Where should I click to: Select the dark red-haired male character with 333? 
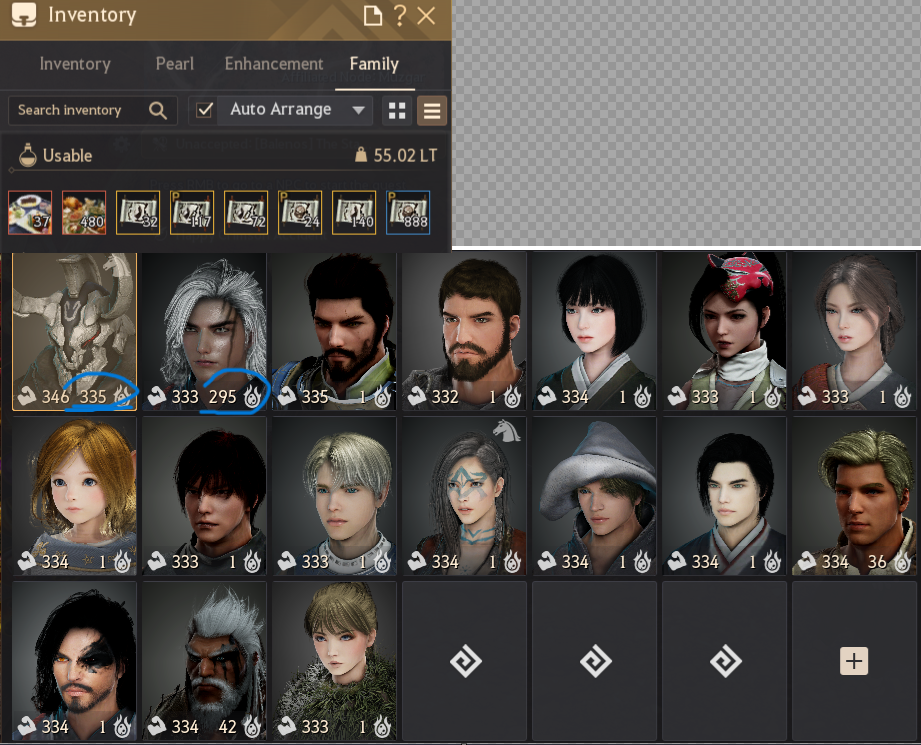point(204,496)
